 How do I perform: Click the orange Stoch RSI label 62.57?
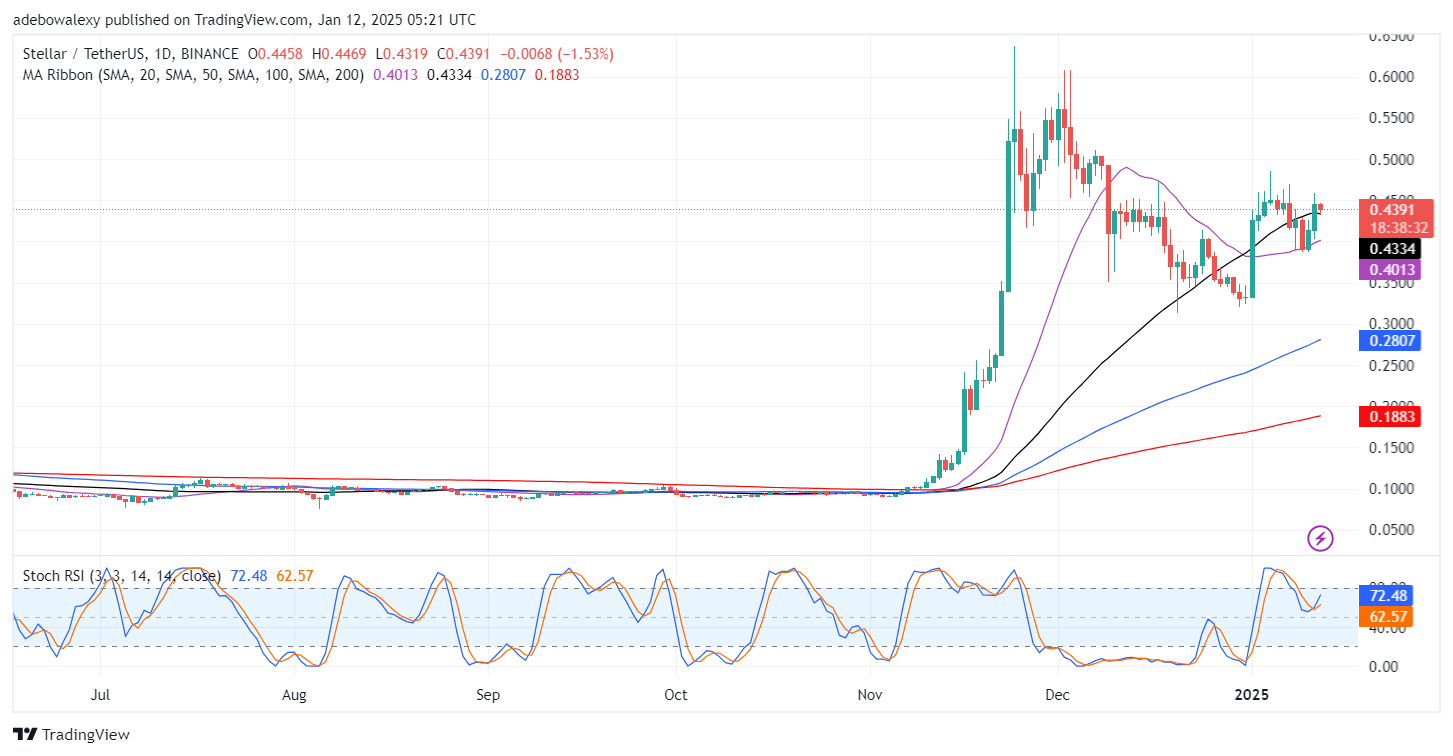(x=1385, y=618)
